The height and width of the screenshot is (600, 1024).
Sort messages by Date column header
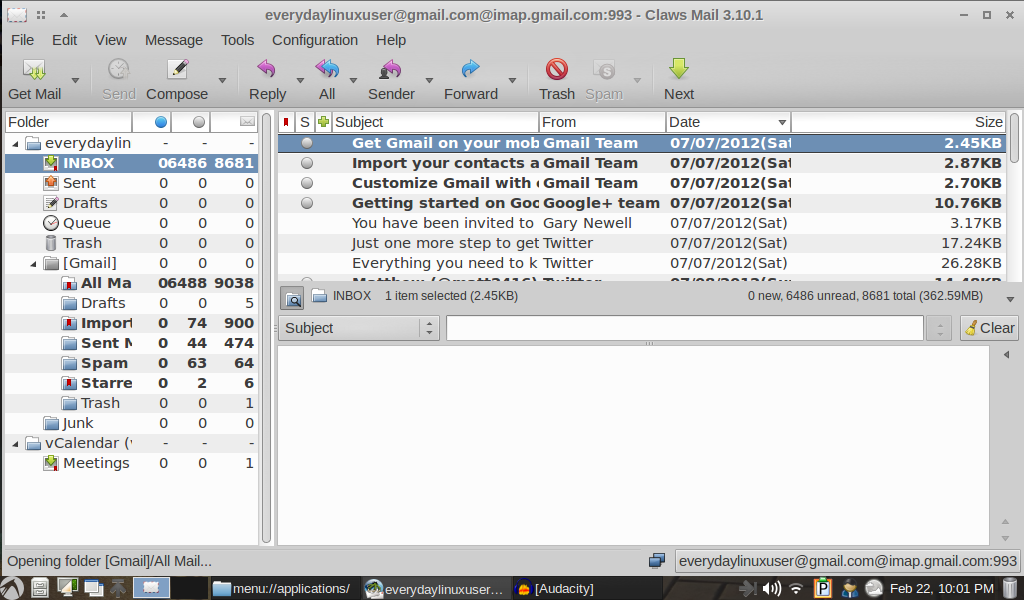727,122
